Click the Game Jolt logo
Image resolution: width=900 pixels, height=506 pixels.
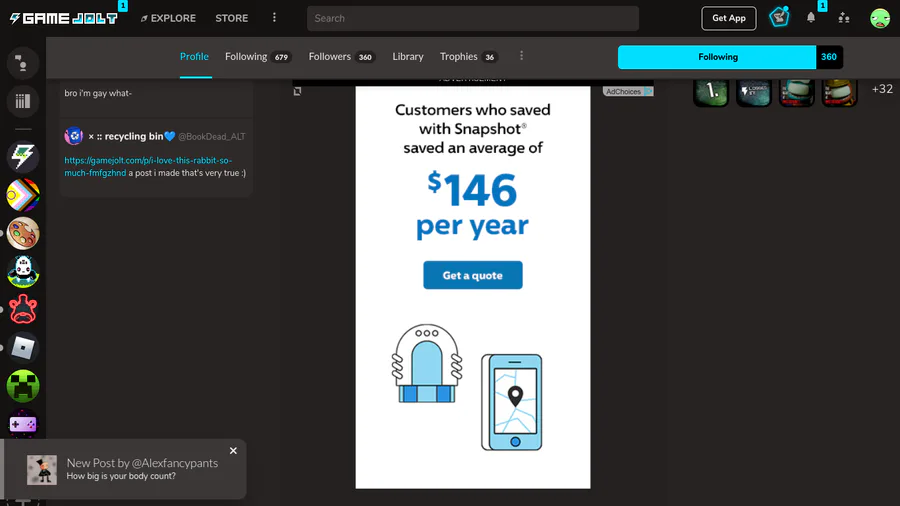click(x=64, y=18)
